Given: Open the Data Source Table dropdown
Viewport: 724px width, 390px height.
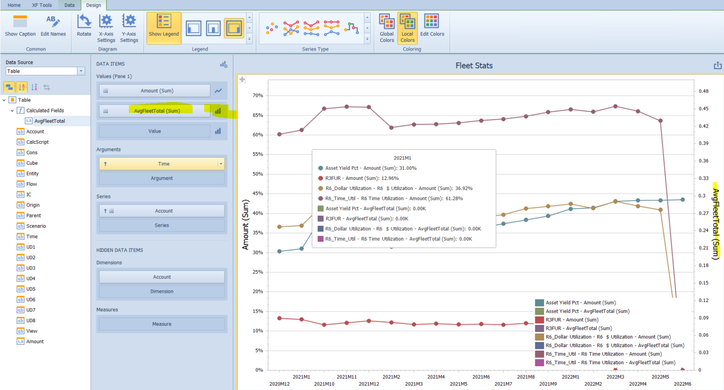Looking at the screenshot, I should coord(81,71).
